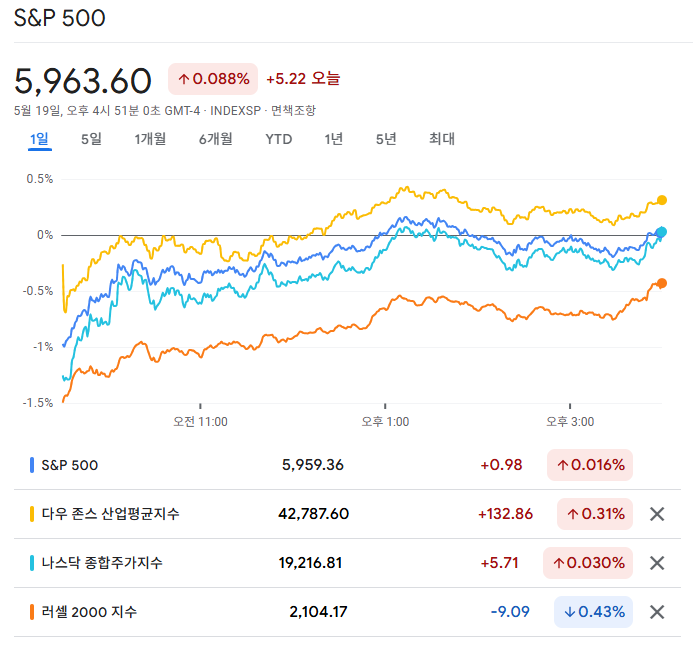Click blue S&P 500 color marker
This screenshot has height=648, width=693.
pyautogui.click(x=32, y=465)
